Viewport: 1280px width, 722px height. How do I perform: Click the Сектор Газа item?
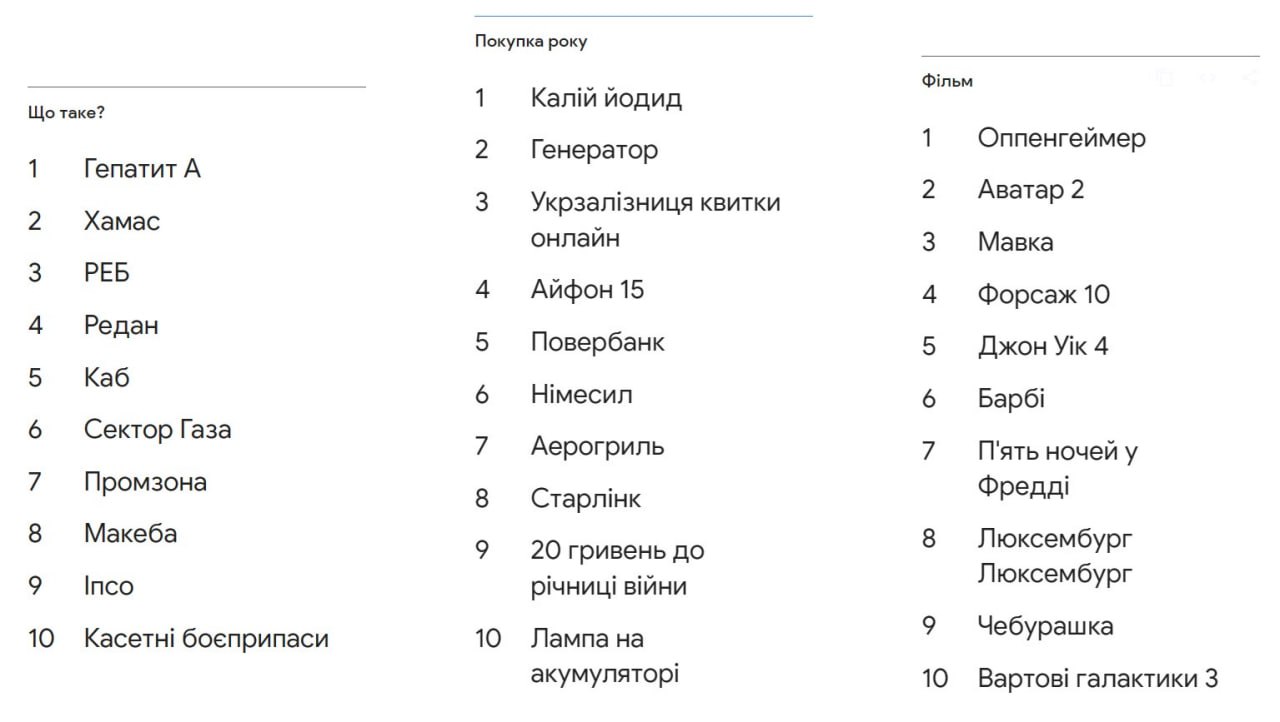pos(157,430)
